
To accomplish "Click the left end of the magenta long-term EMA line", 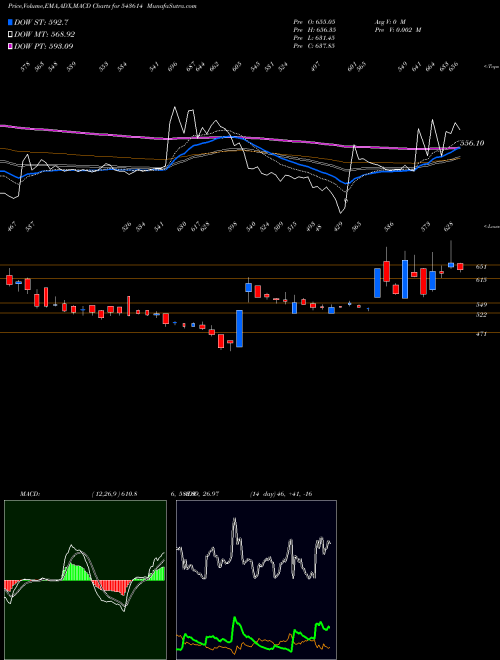I will [3, 125].
